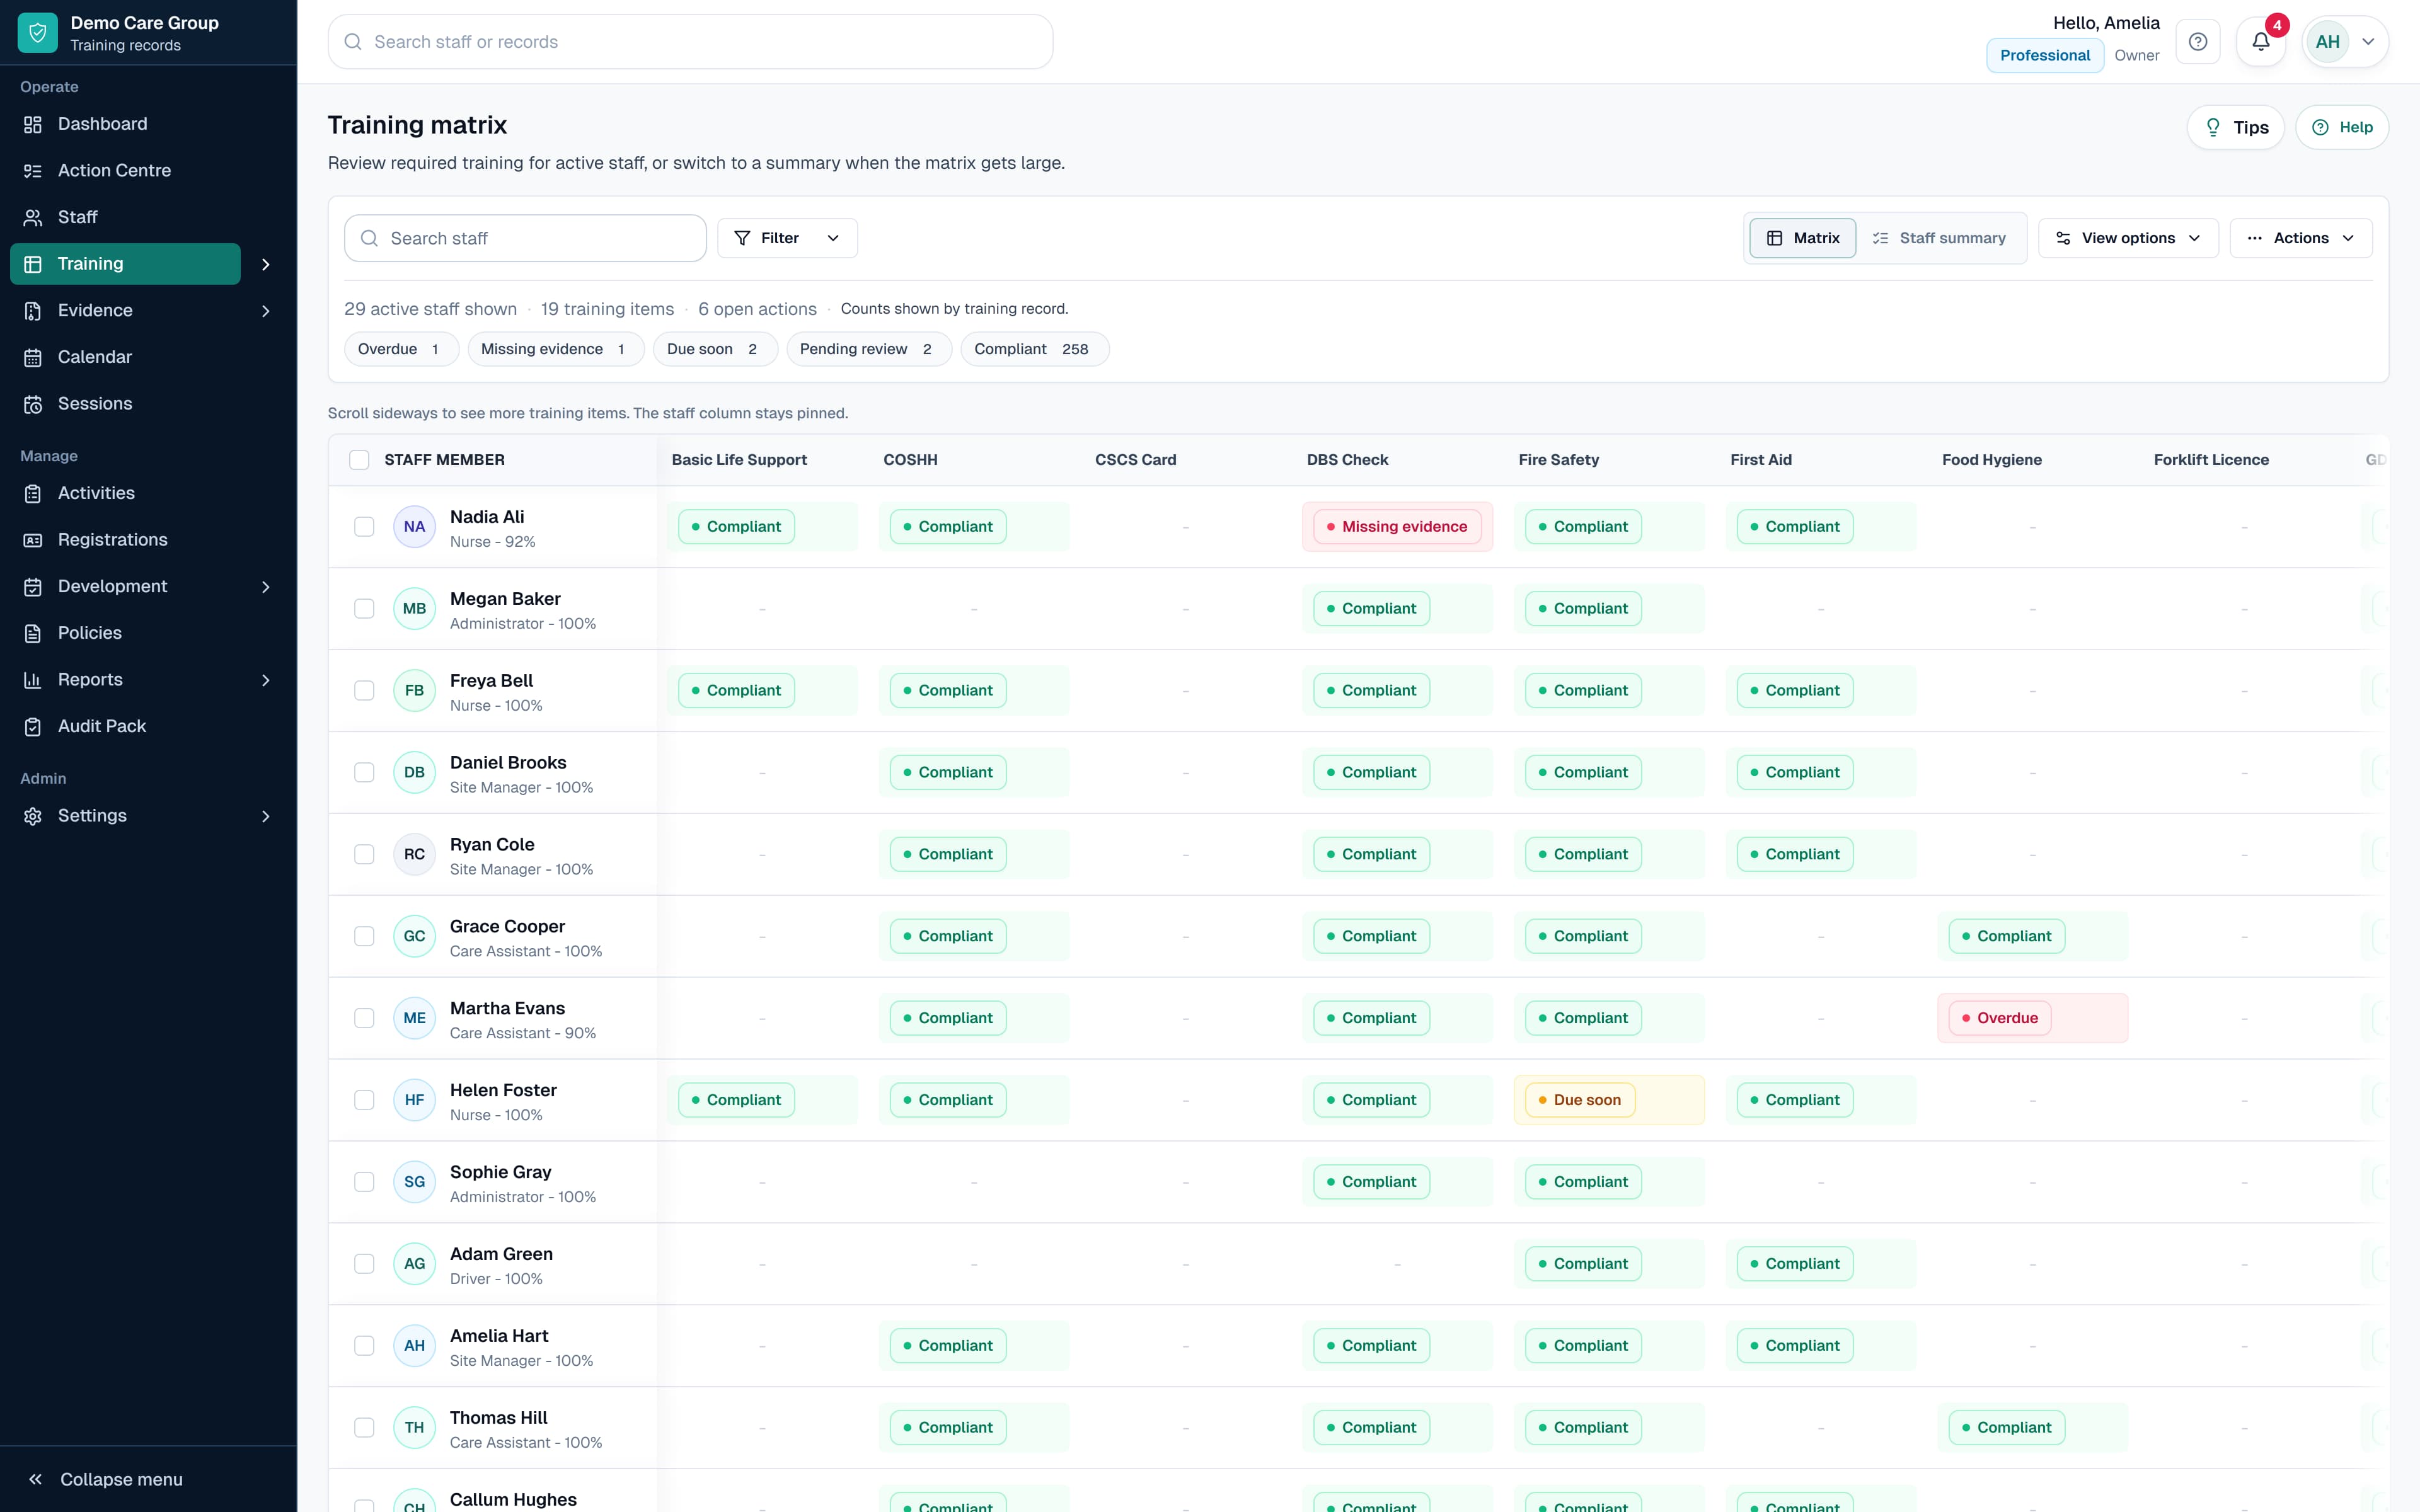Open Action Centre list icon

(33, 171)
